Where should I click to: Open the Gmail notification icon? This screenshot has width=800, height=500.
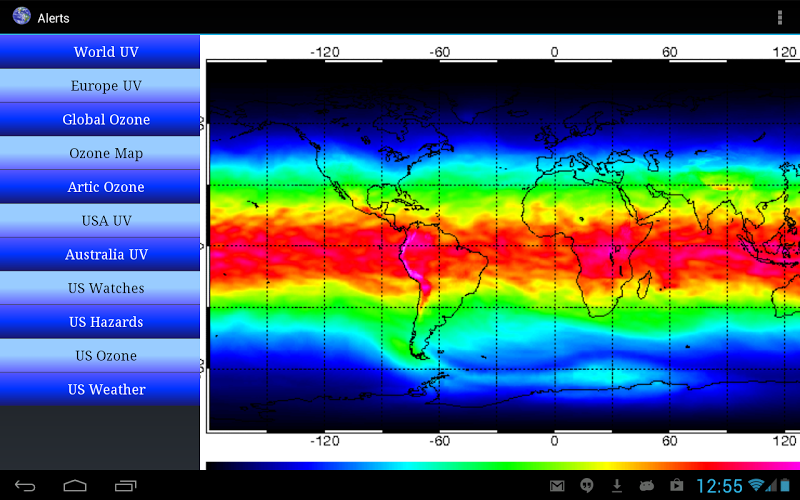pos(557,486)
